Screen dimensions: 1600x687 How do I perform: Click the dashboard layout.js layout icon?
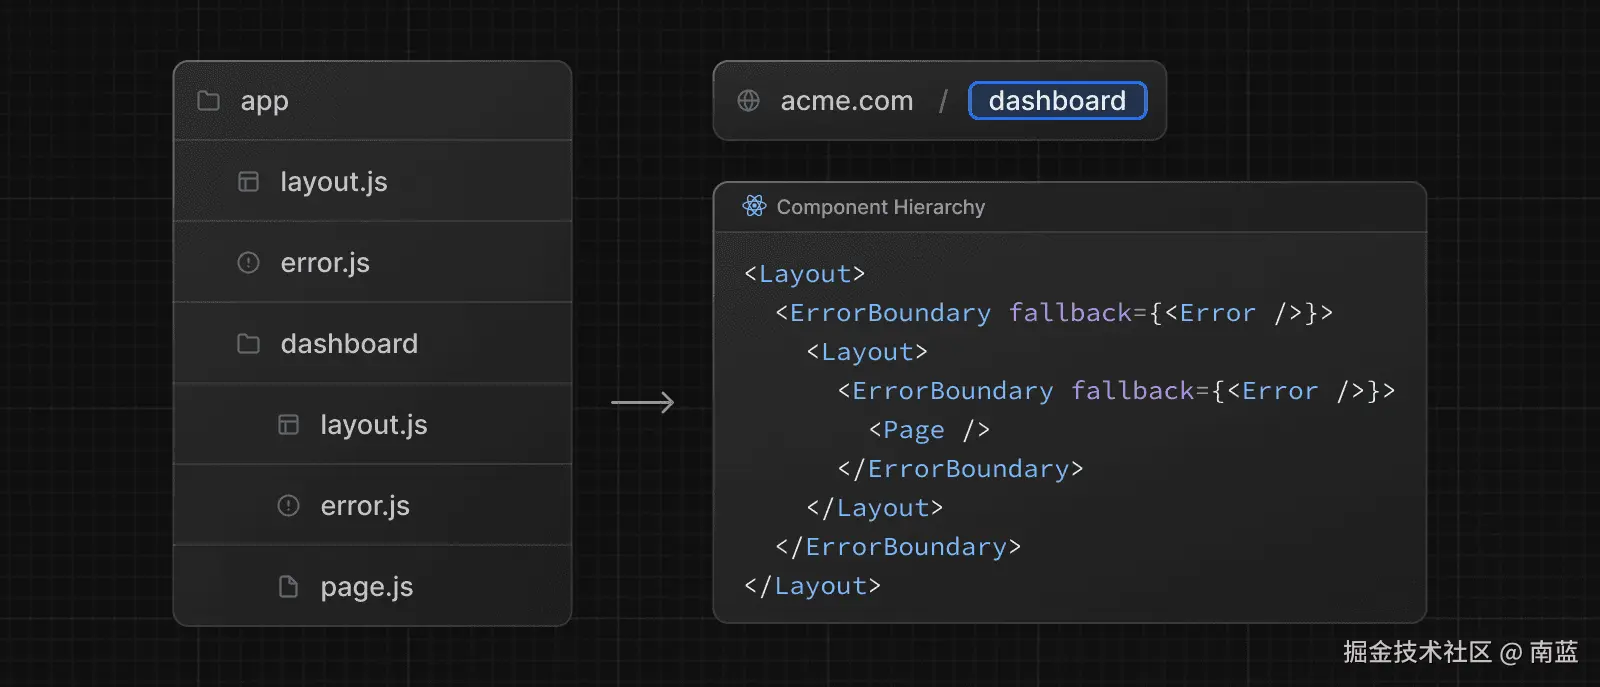288,425
